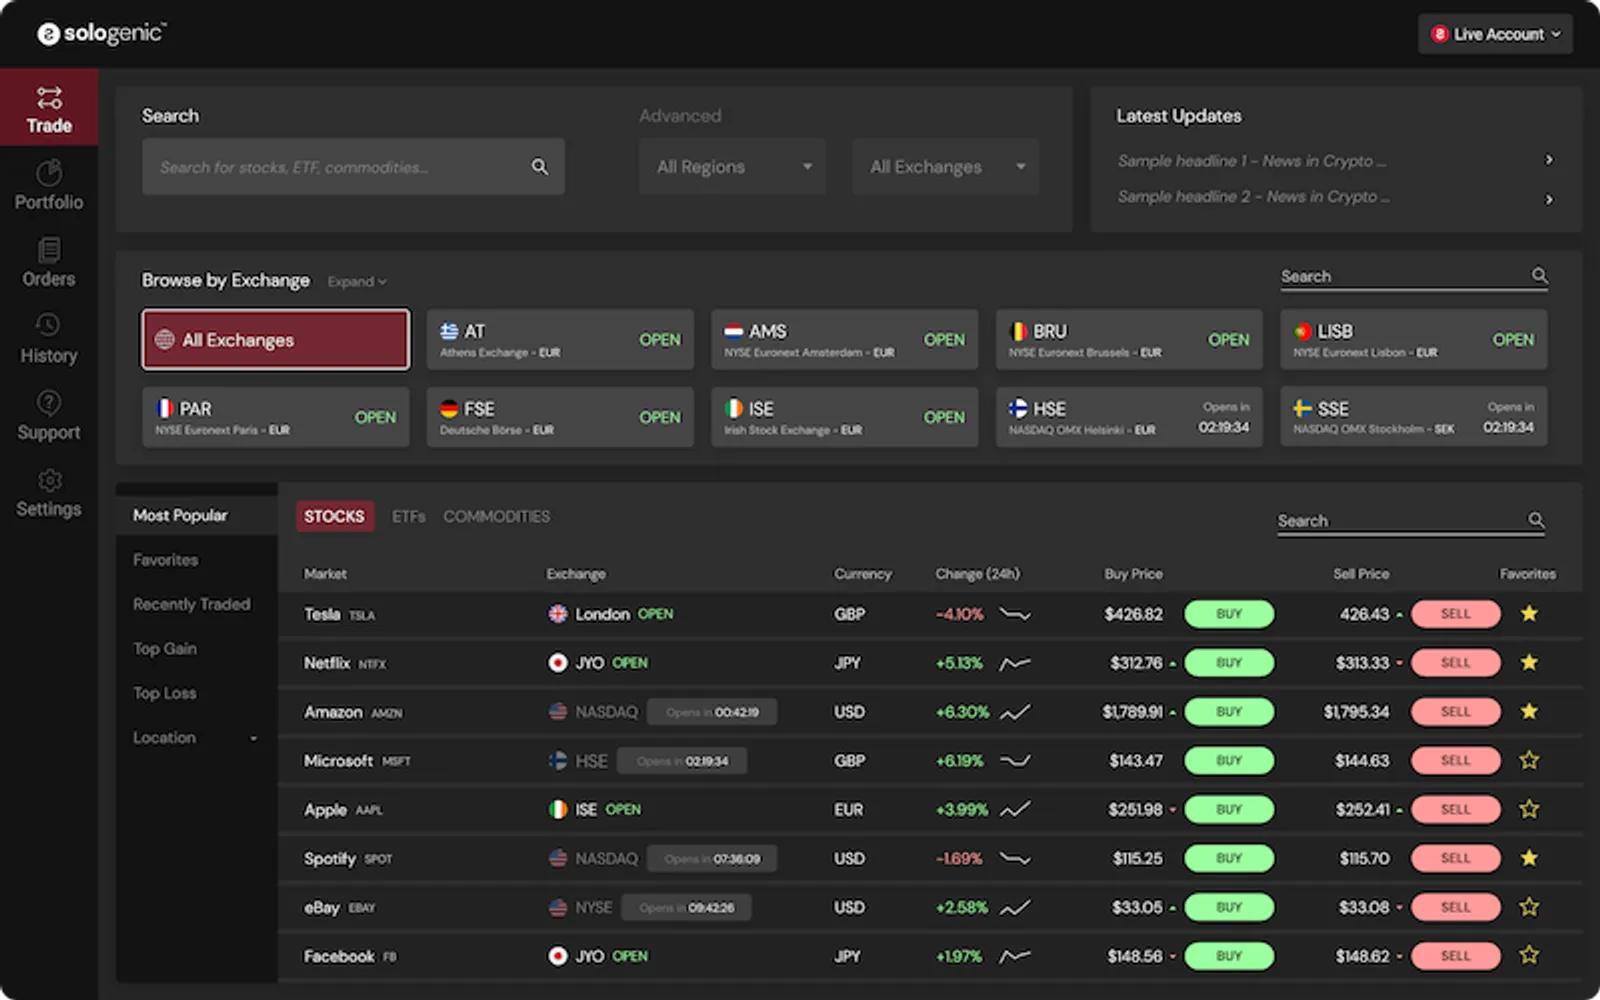The image size is (1600, 1000).
Task: Select the FSE Deutsche Börse card
Action: point(560,417)
